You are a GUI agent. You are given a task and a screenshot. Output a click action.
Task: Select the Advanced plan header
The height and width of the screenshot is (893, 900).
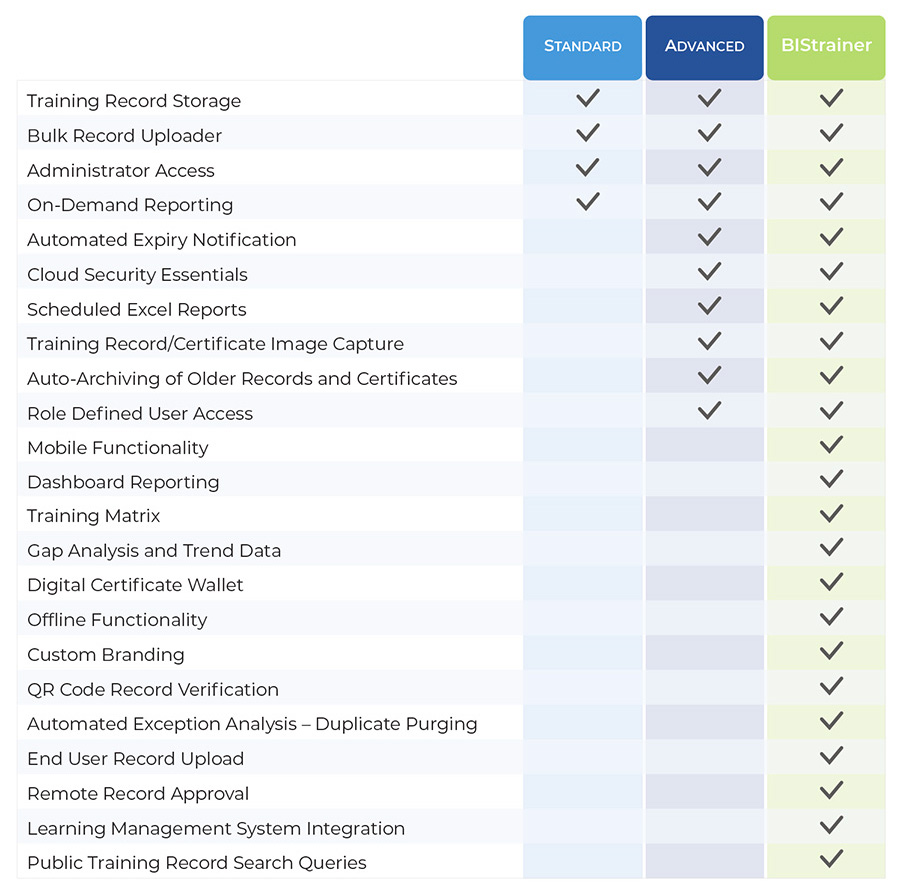pos(705,48)
